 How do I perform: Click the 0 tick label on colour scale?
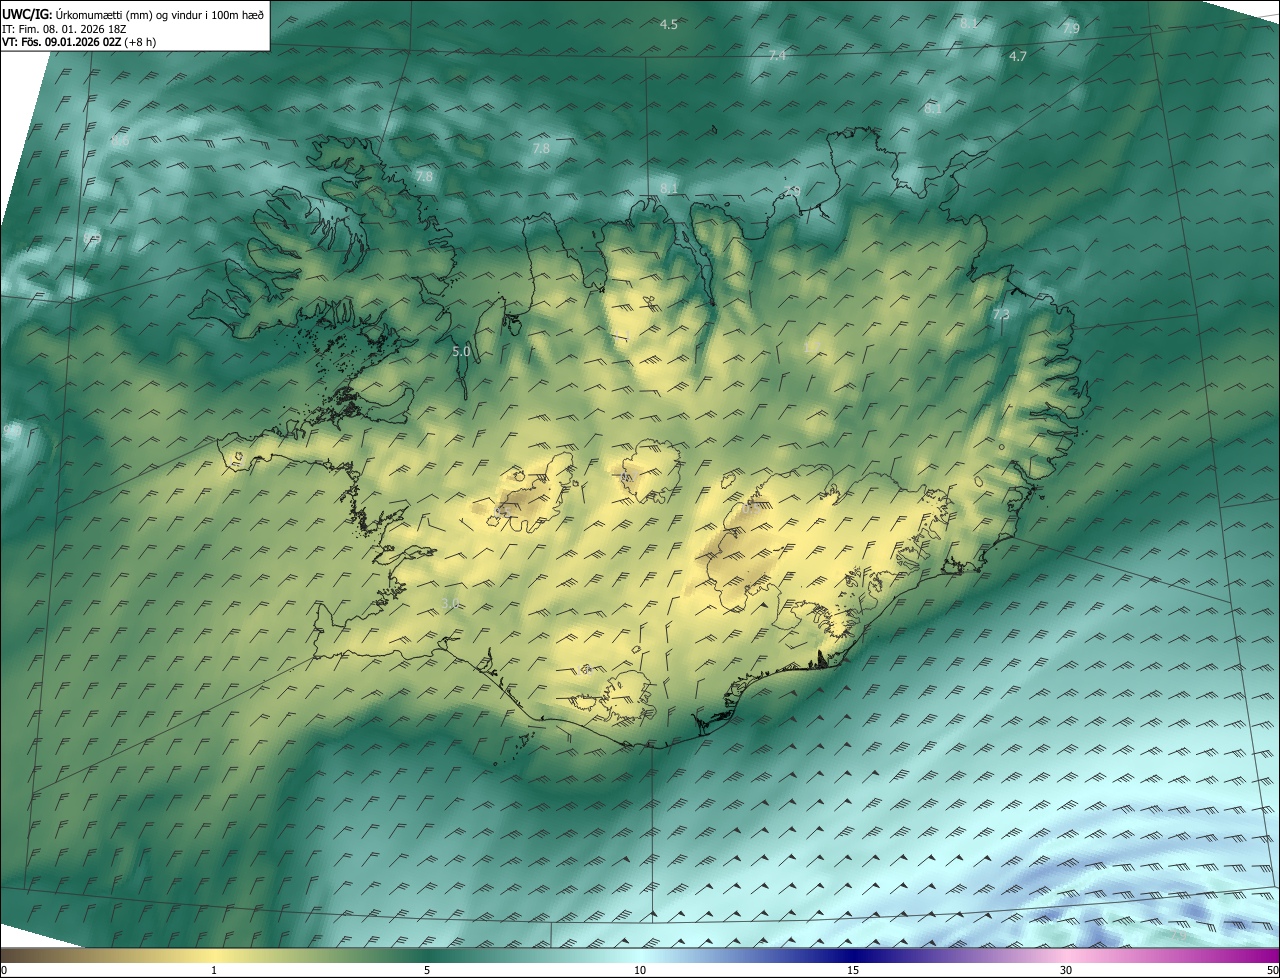(4, 970)
